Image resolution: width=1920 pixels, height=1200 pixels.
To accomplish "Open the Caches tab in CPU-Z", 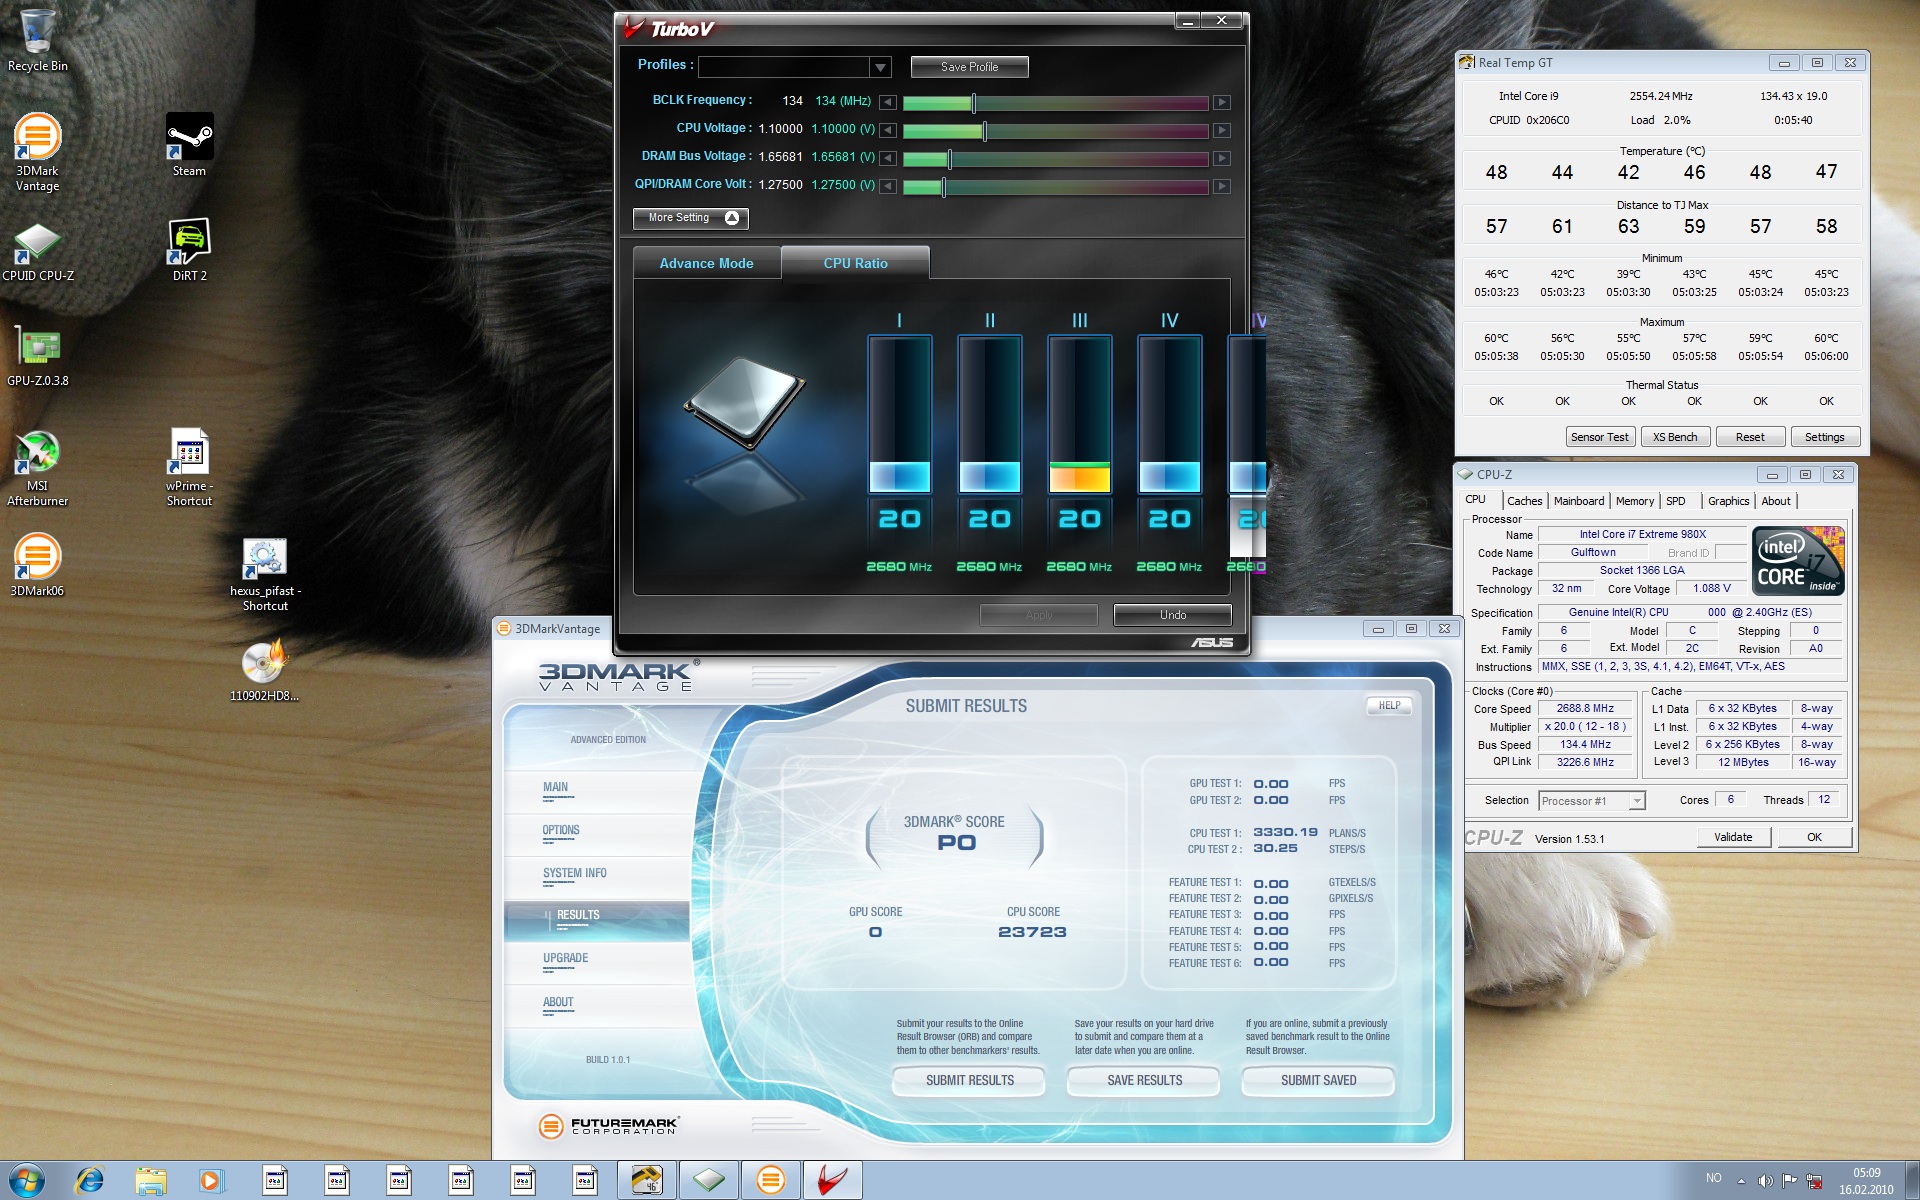I will pos(1524,501).
